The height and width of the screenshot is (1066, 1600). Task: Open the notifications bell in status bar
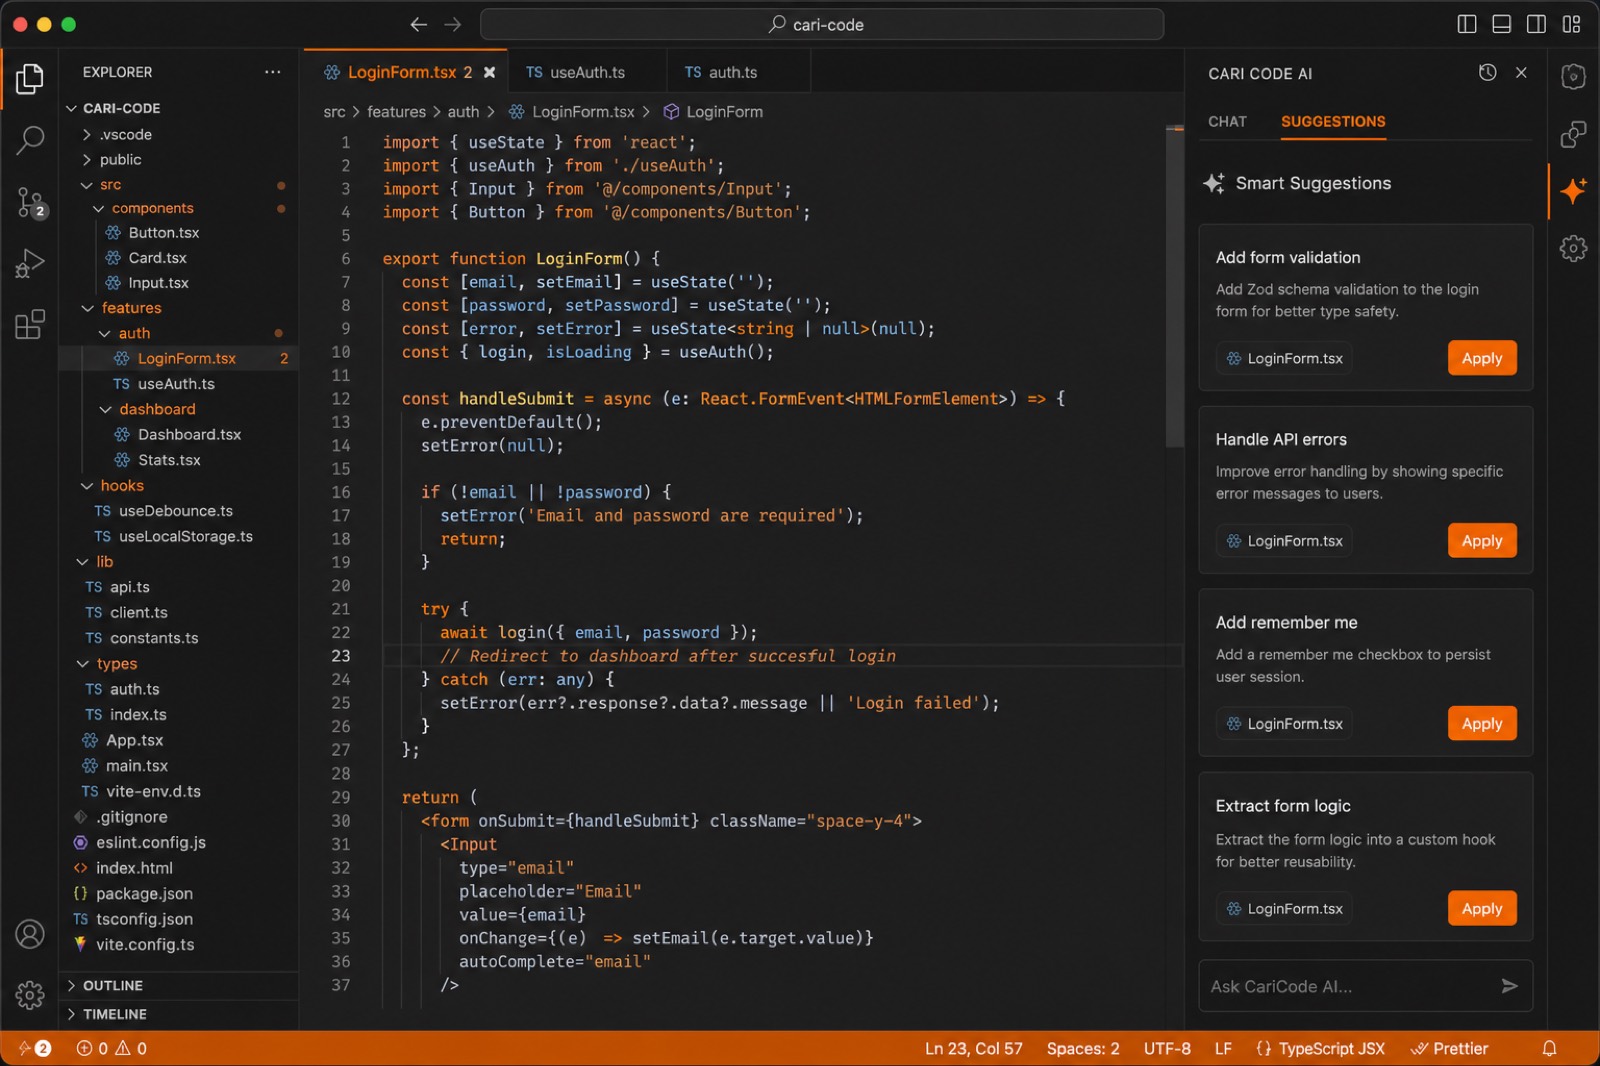(1549, 1048)
